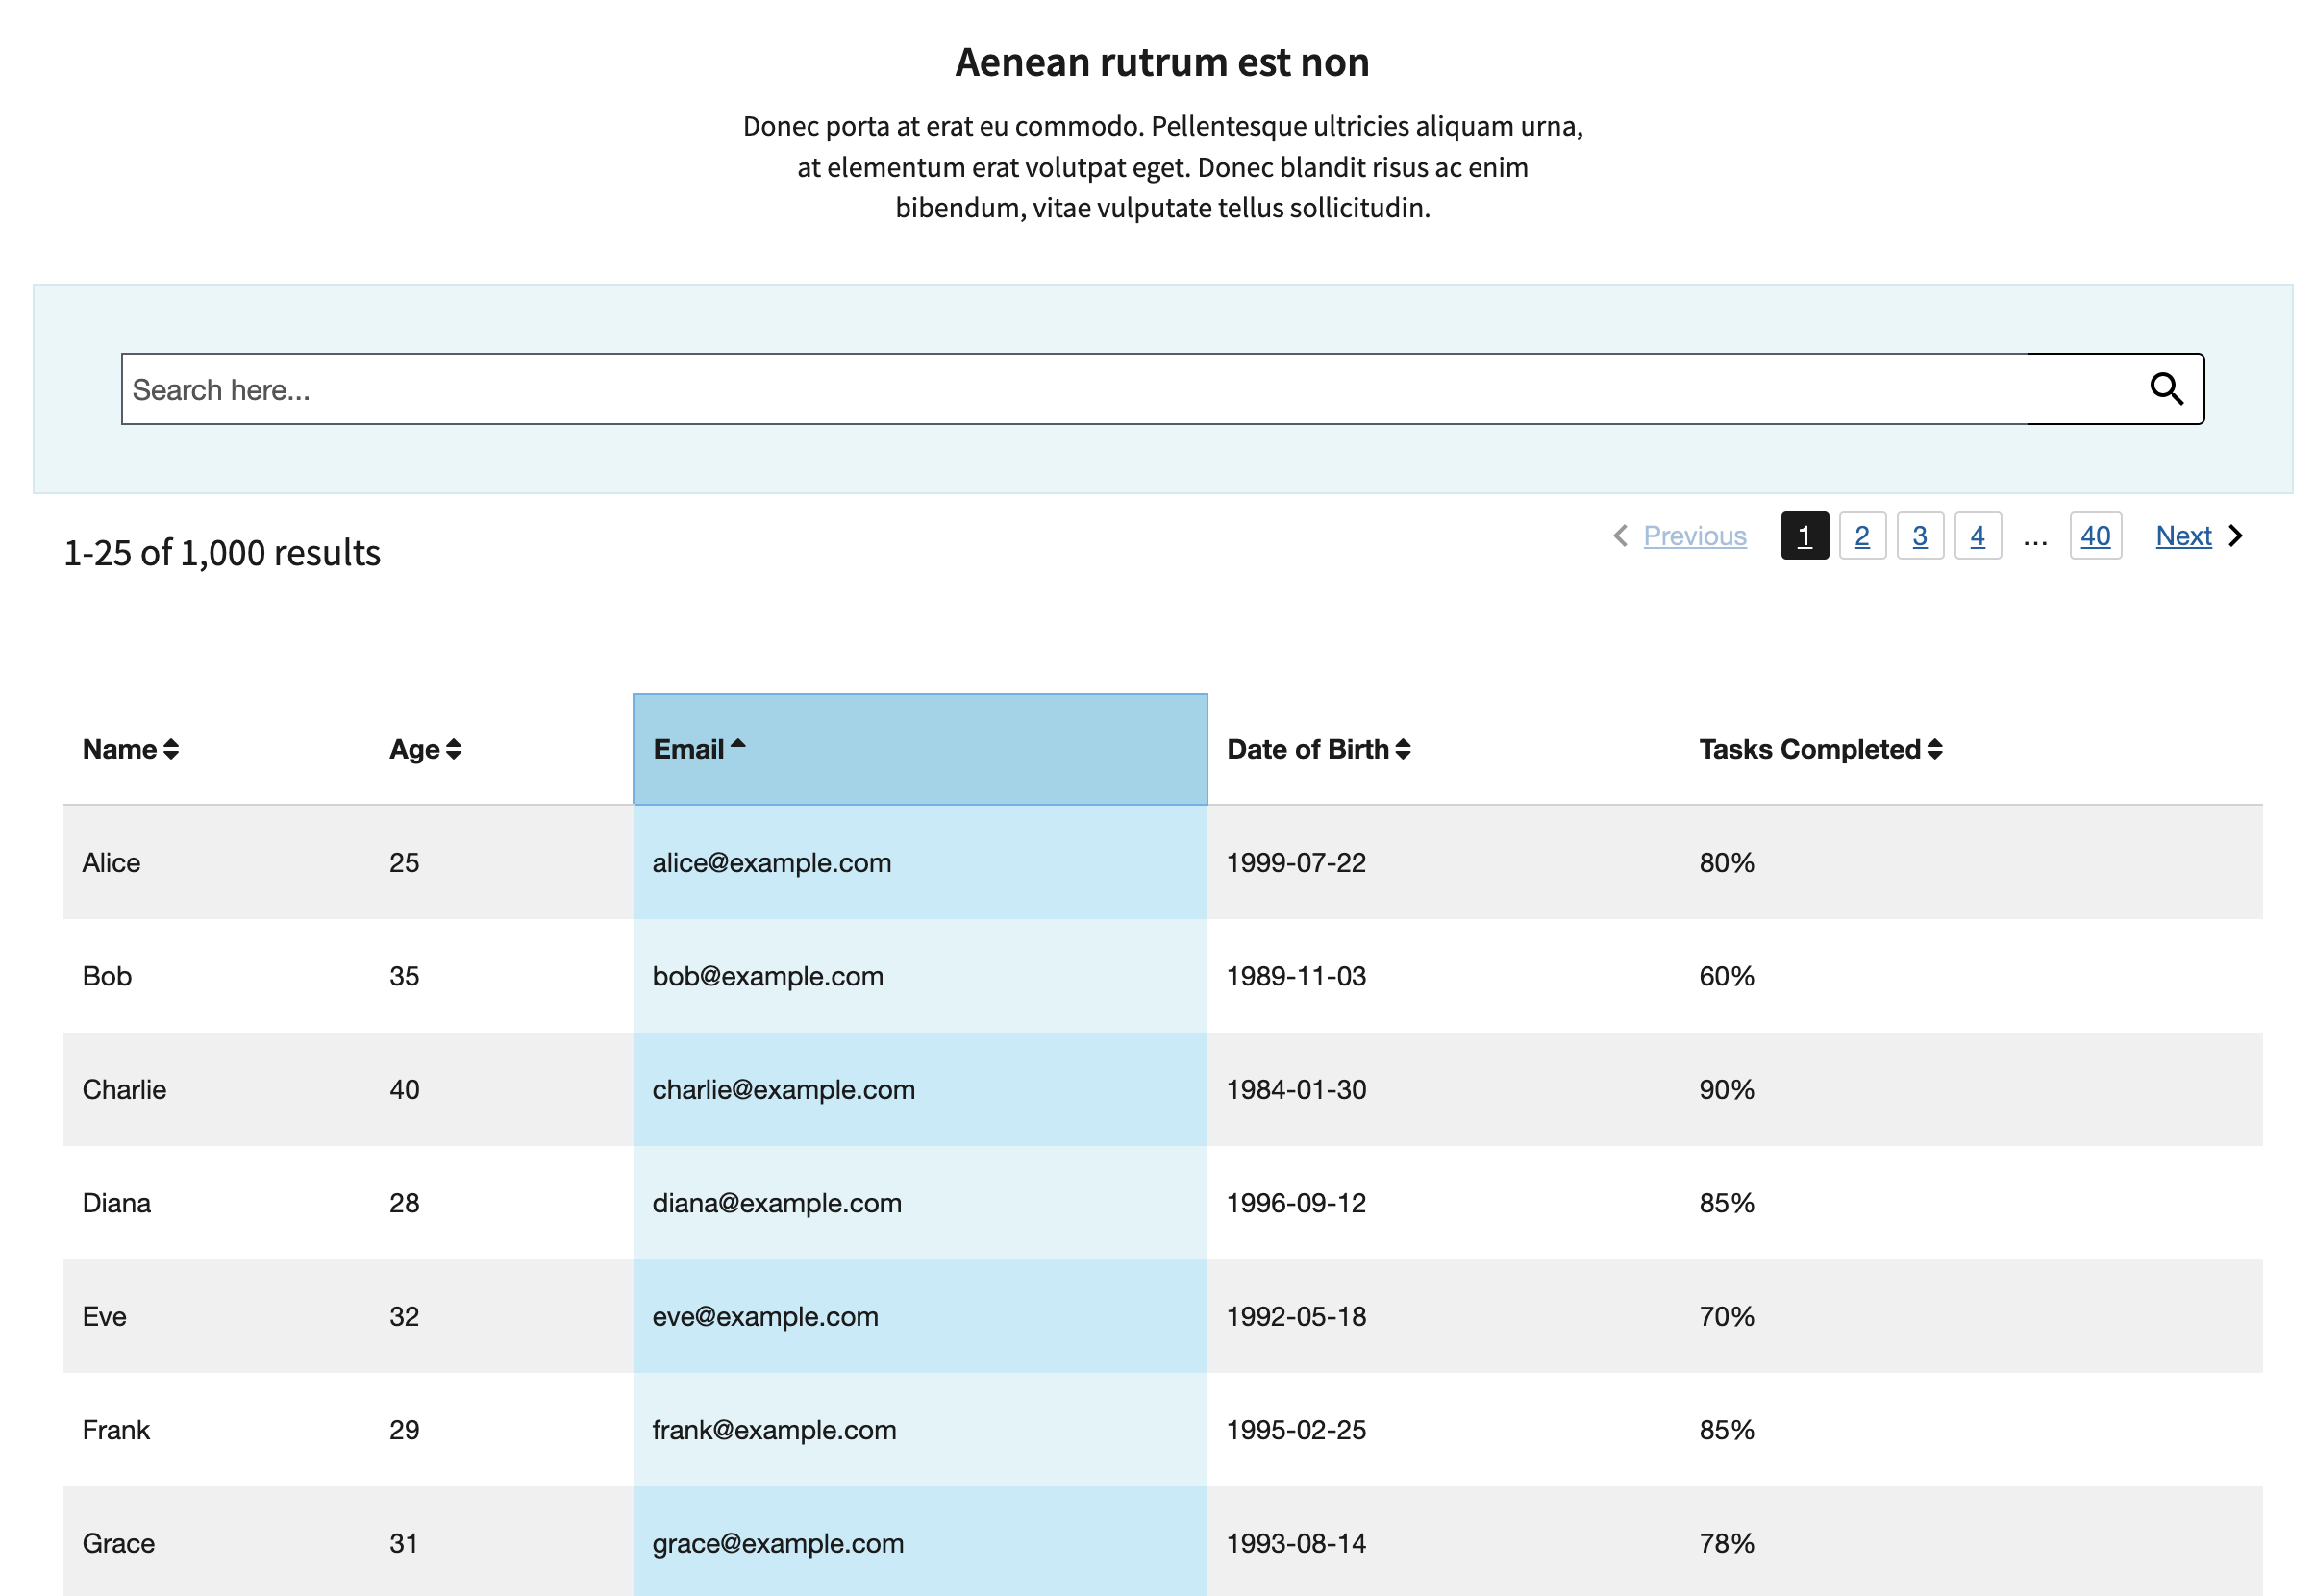The width and height of the screenshot is (2315, 1596).
Task: Go to the Previous page link
Action: coord(1694,536)
